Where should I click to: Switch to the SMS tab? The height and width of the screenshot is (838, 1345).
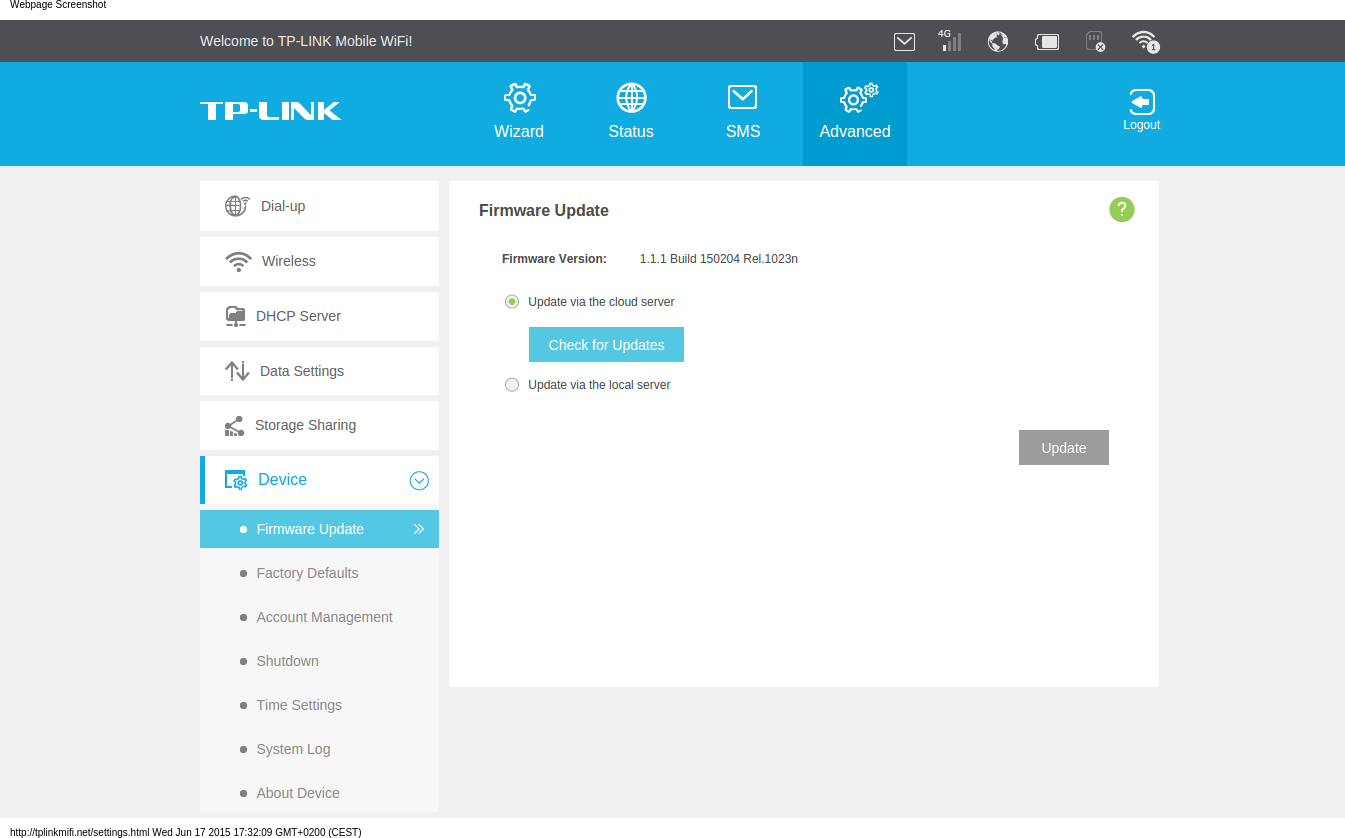pos(743,113)
